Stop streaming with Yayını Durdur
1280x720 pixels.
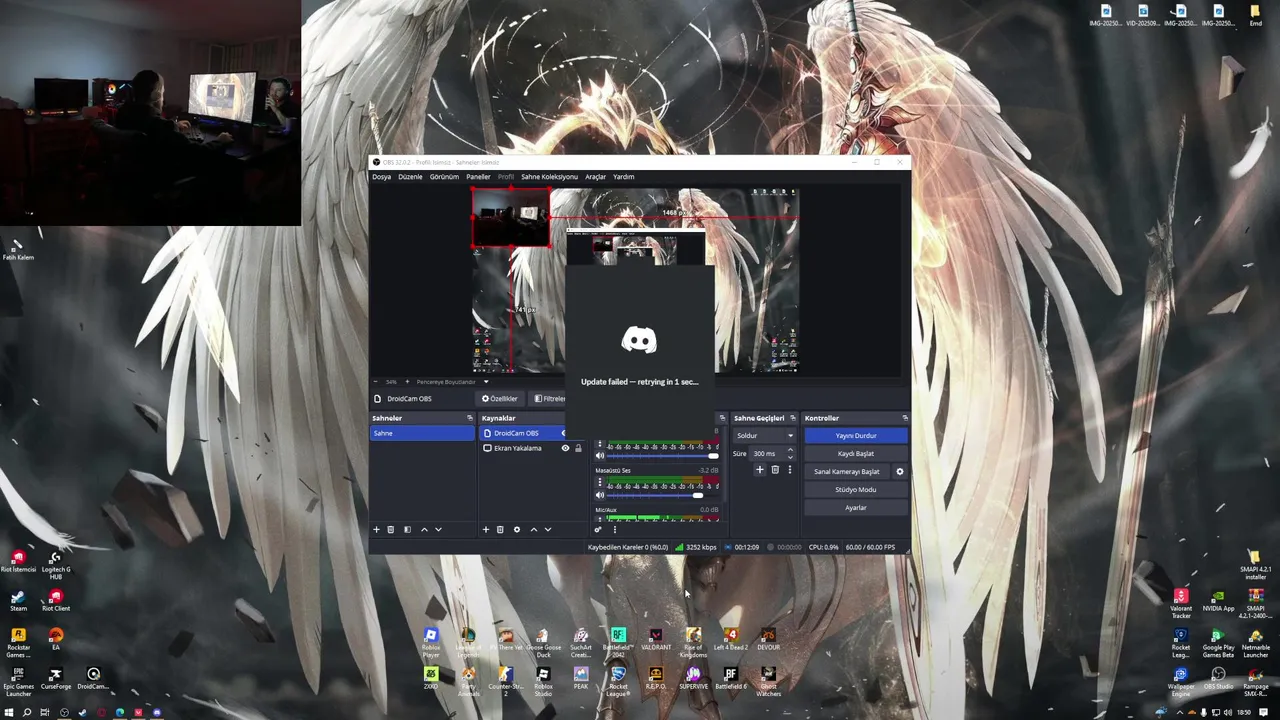pos(856,435)
